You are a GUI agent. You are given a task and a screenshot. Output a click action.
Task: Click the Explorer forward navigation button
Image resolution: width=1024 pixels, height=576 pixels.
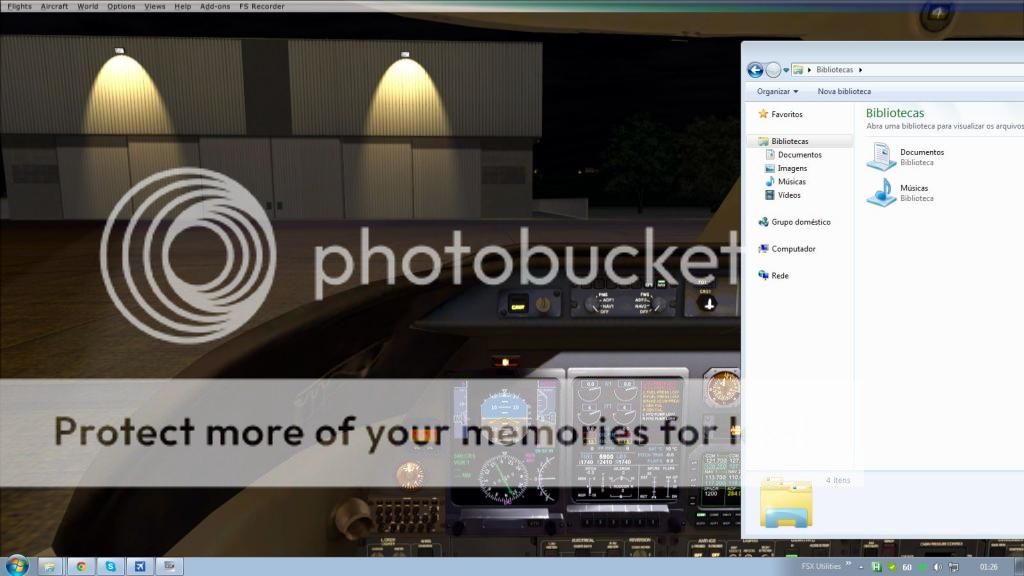[x=773, y=70]
